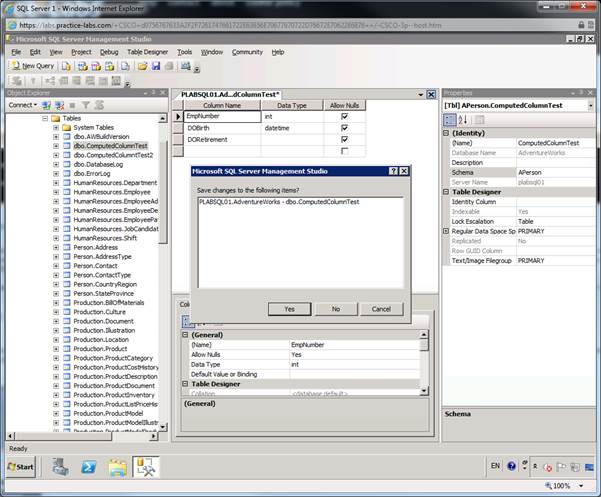601x497 pixels.
Task: Click the dialog's question mark help button
Action: [393, 171]
